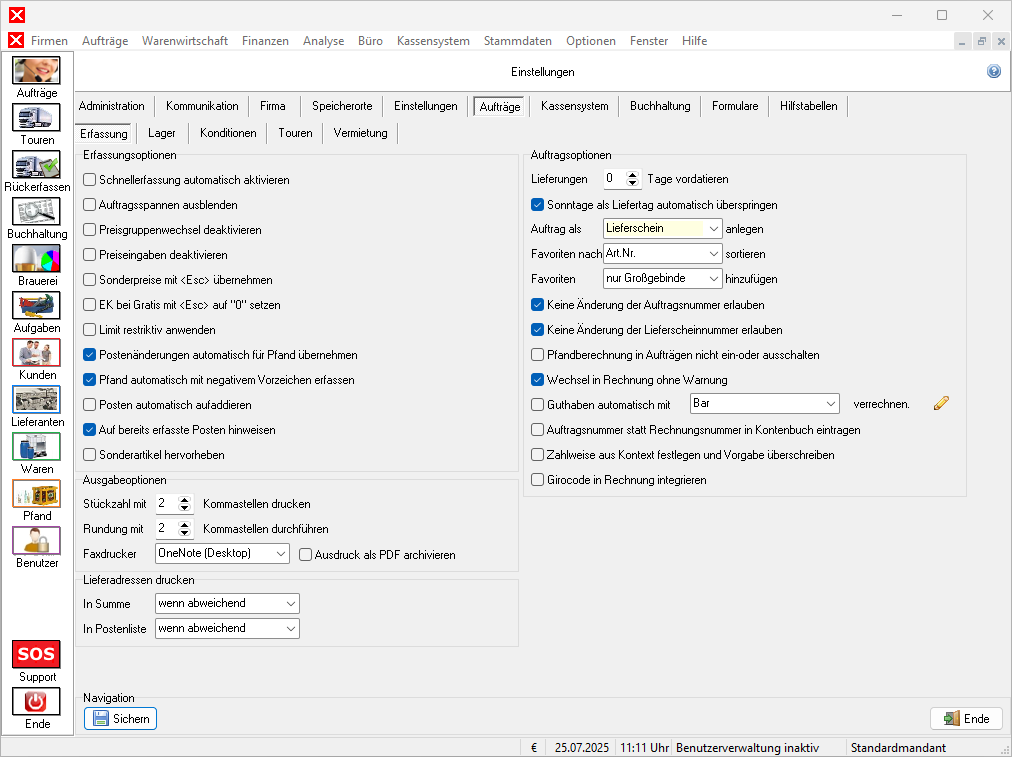
Task: Open the Warenwirtschaft menu
Action: (x=184, y=41)
